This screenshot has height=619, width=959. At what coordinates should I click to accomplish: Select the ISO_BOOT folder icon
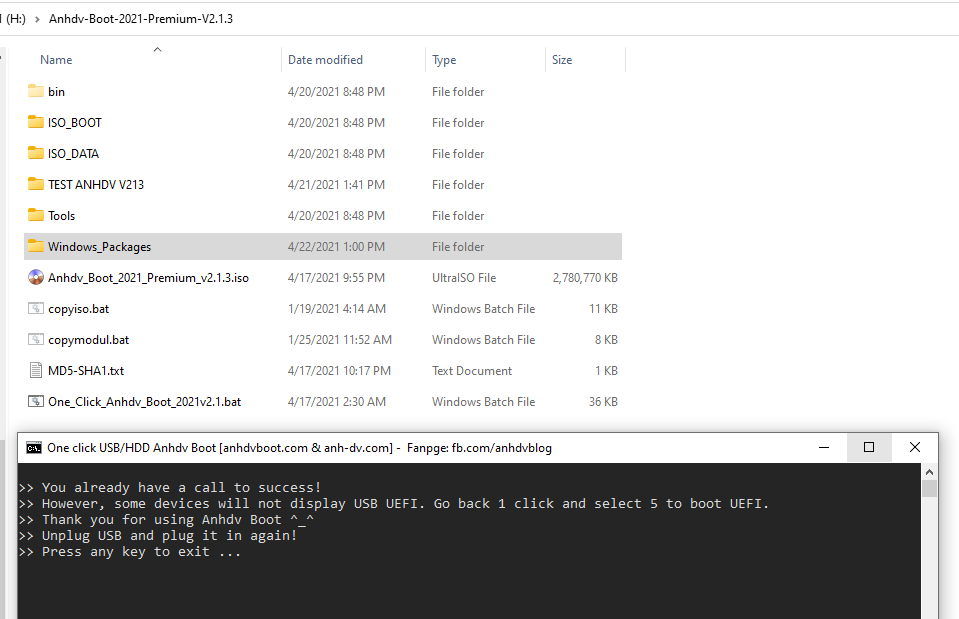click(x=35, y=122)
